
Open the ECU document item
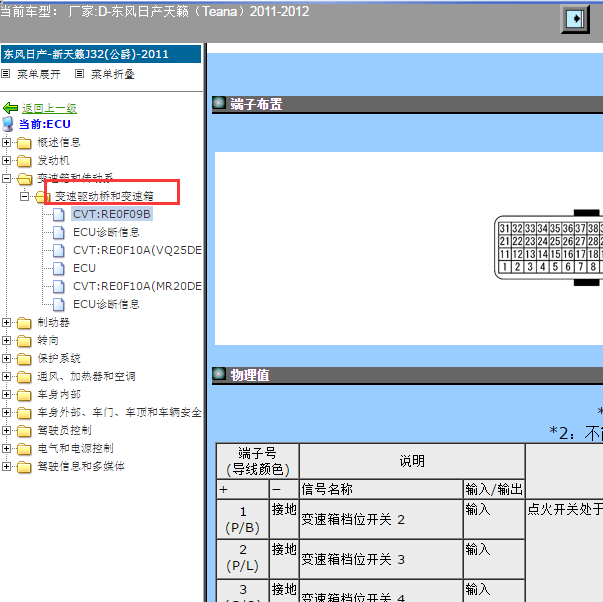tap(84, 268)
